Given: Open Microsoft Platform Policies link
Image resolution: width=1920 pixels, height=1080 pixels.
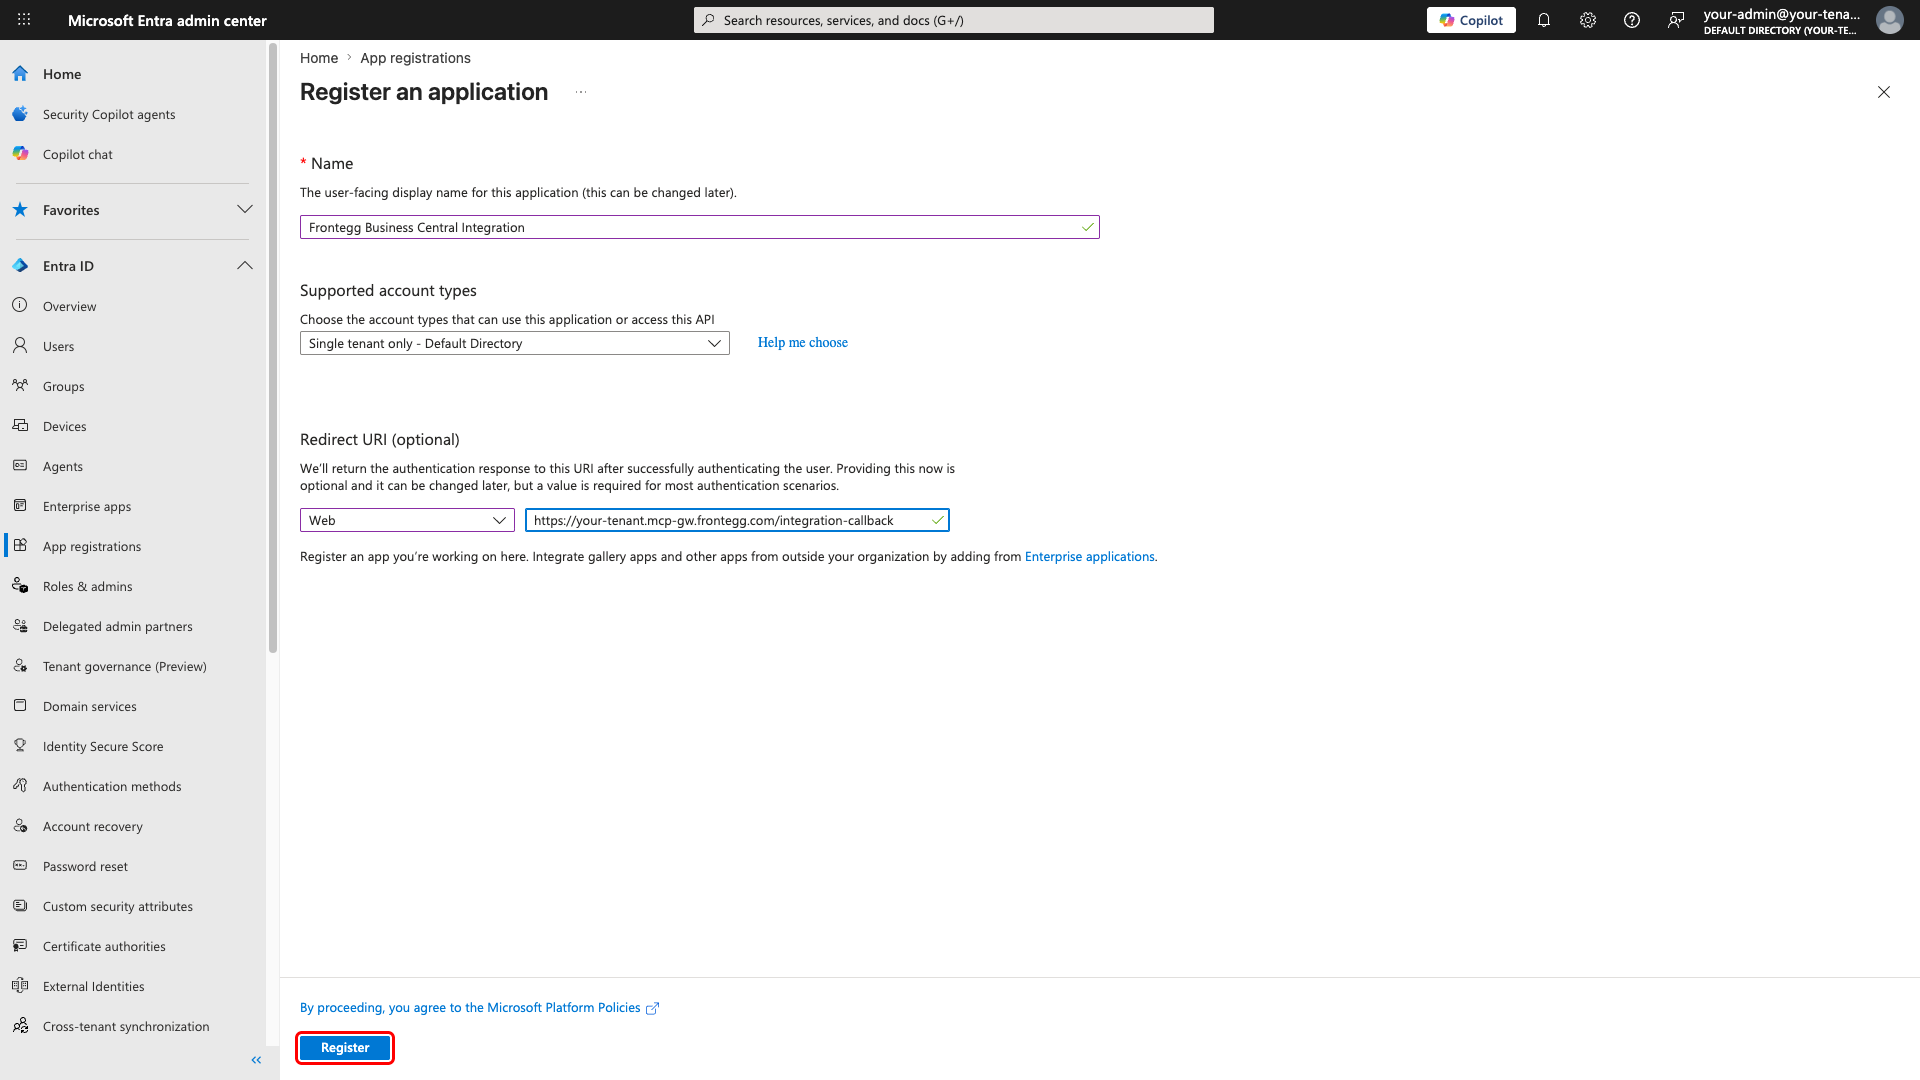Looking at the screenshot, I should 479,1008.
